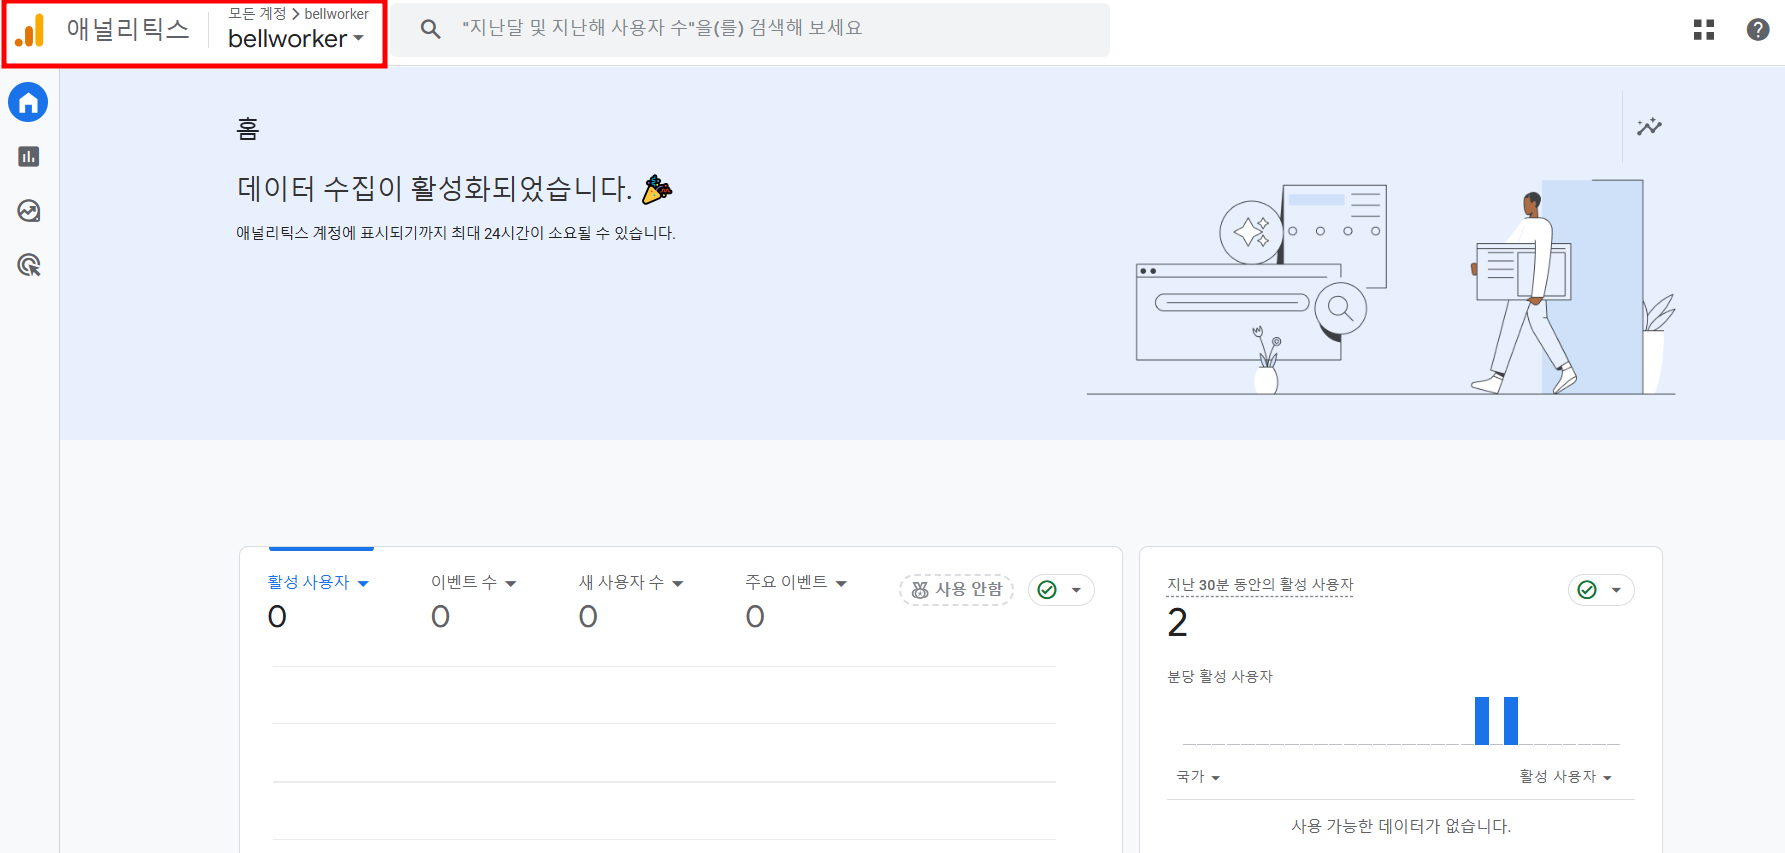1785x853 pixels.
Task: Click the 홈 page title
Action: point(248,128)
